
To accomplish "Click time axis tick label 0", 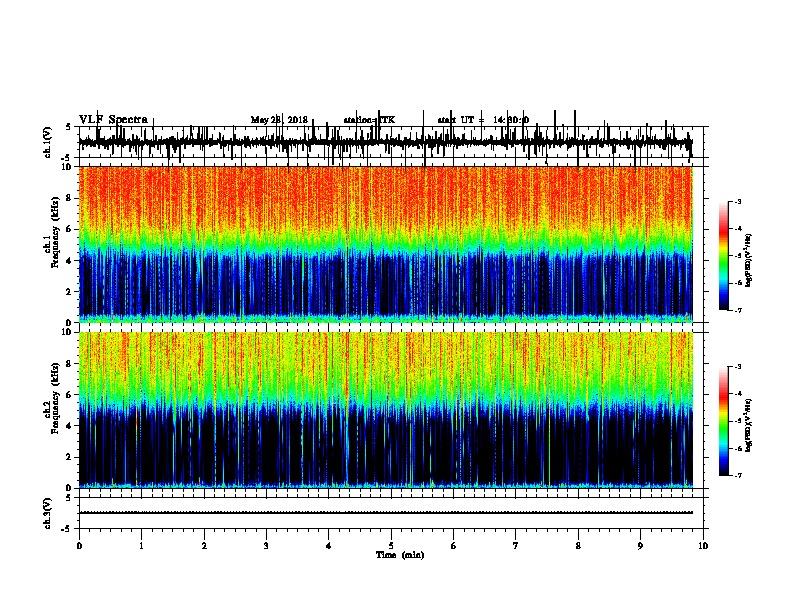I will click(x=79, y=546).
